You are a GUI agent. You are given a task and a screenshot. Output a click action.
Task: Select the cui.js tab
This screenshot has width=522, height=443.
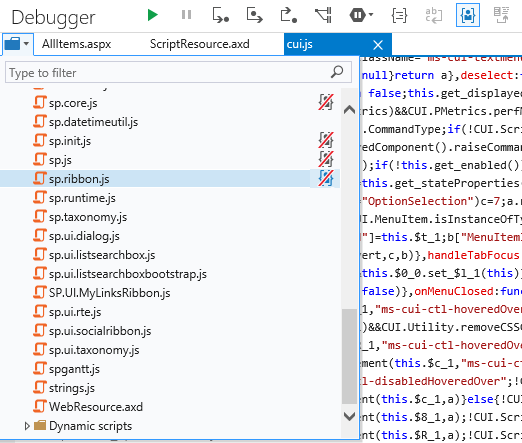[x=299, y=44]
